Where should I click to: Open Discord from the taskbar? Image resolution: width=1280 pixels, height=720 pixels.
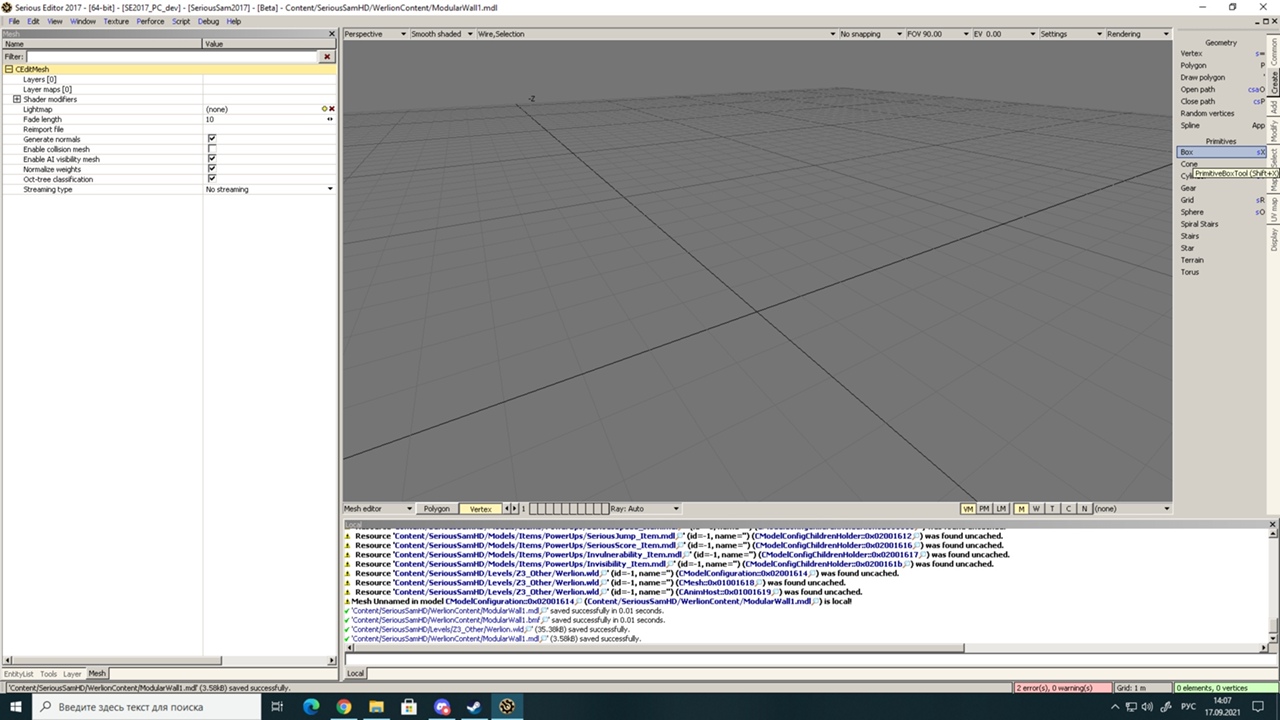pyautogui.click(x=443, y=707)
